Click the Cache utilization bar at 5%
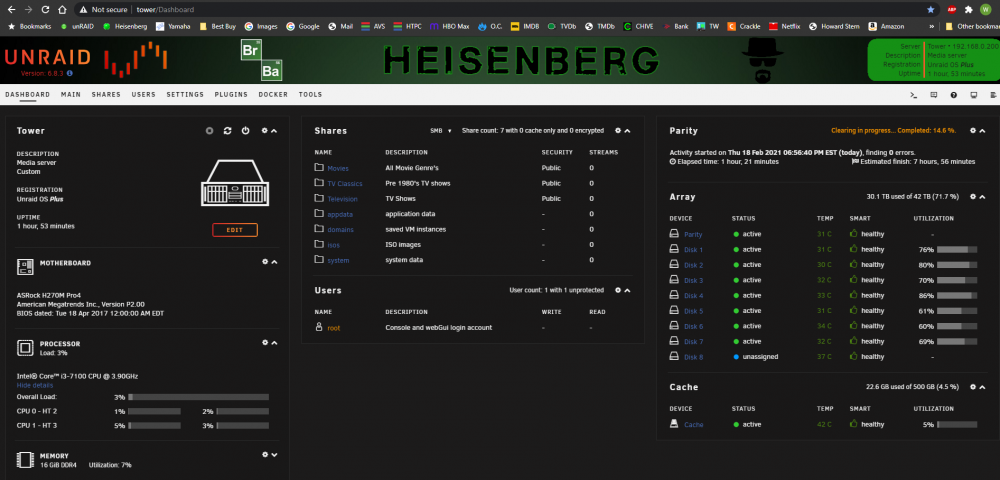The width and height of the screenshot is (1000, 480). (x=957, y=425)
